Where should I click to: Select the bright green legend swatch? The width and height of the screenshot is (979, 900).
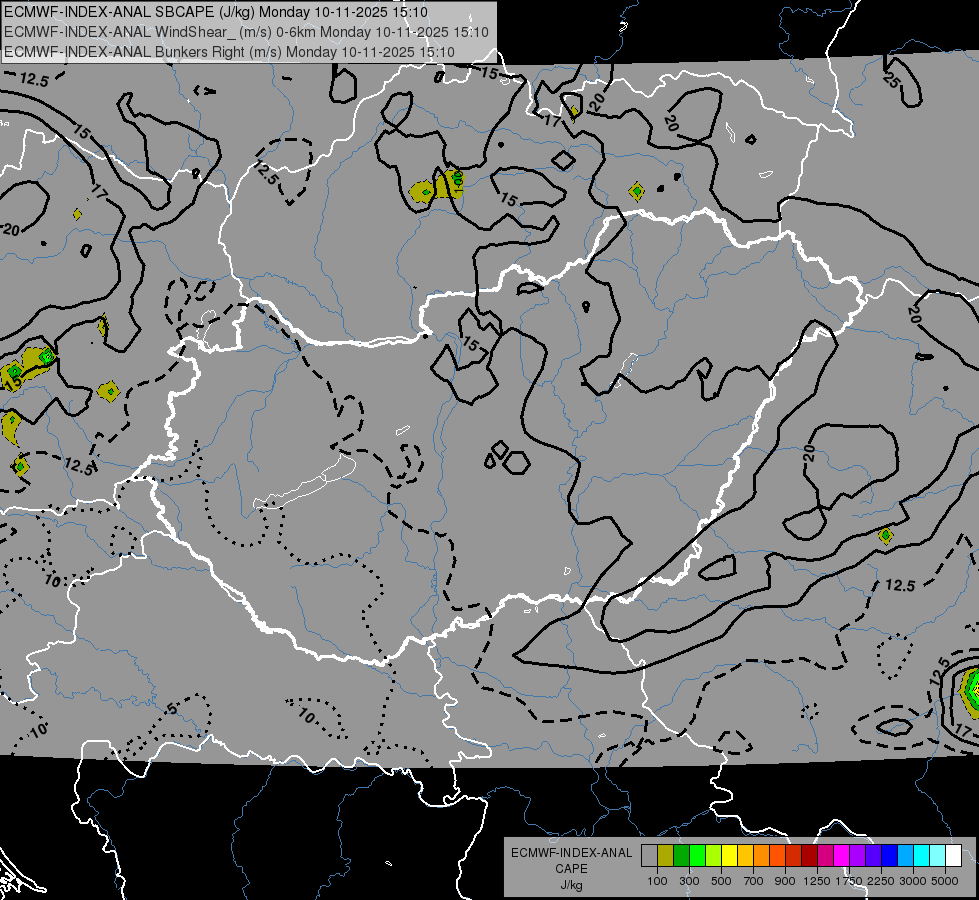point(697,855)
